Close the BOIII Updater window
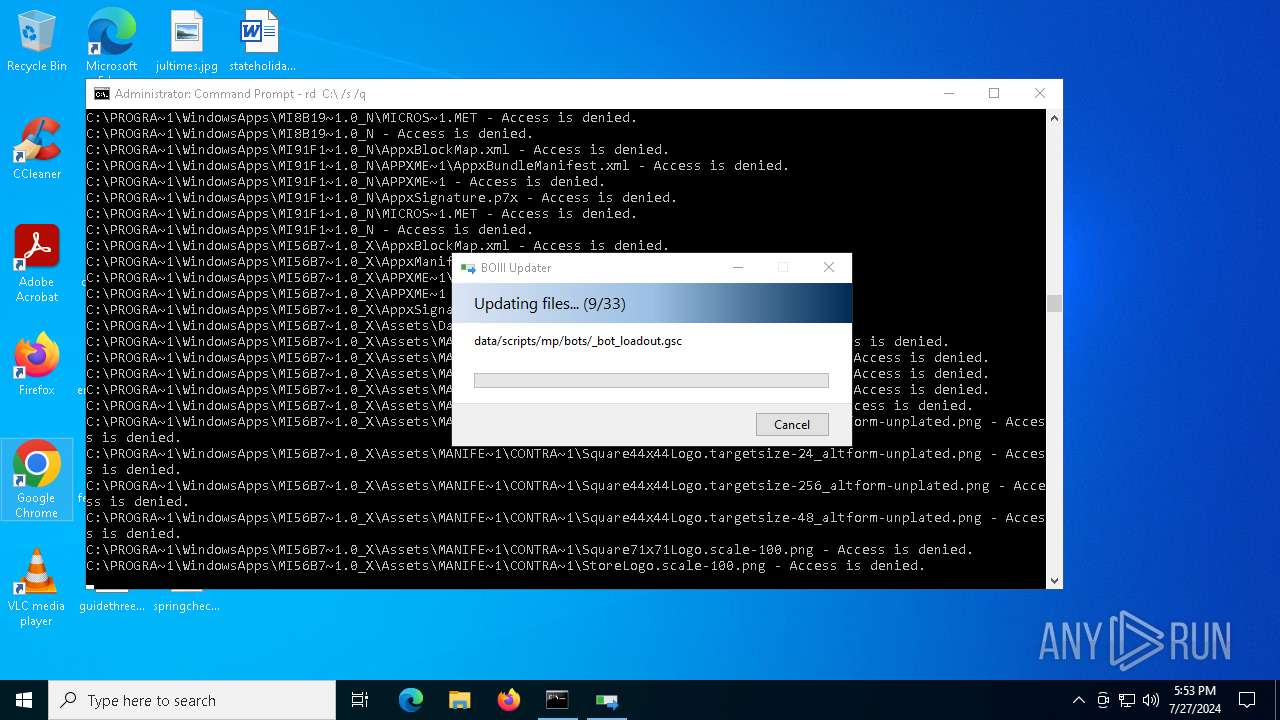This screenshot has width=1280, height=720. 828,267
